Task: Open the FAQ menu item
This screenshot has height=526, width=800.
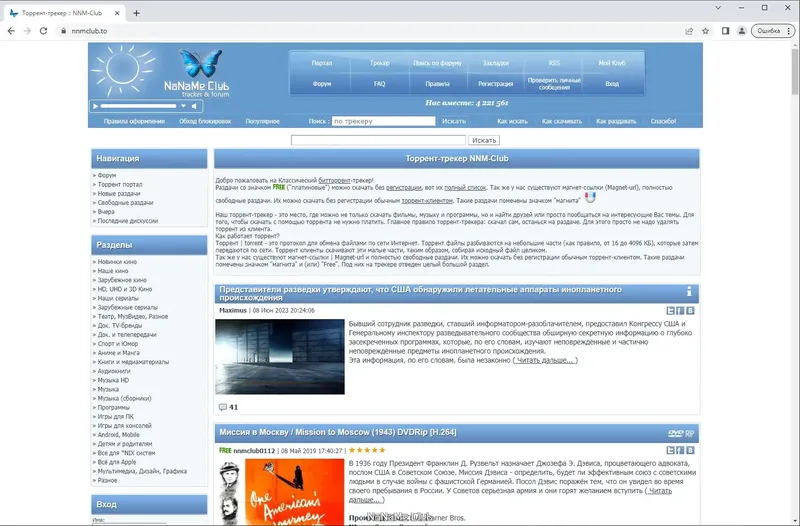Action: click(379, 84)
